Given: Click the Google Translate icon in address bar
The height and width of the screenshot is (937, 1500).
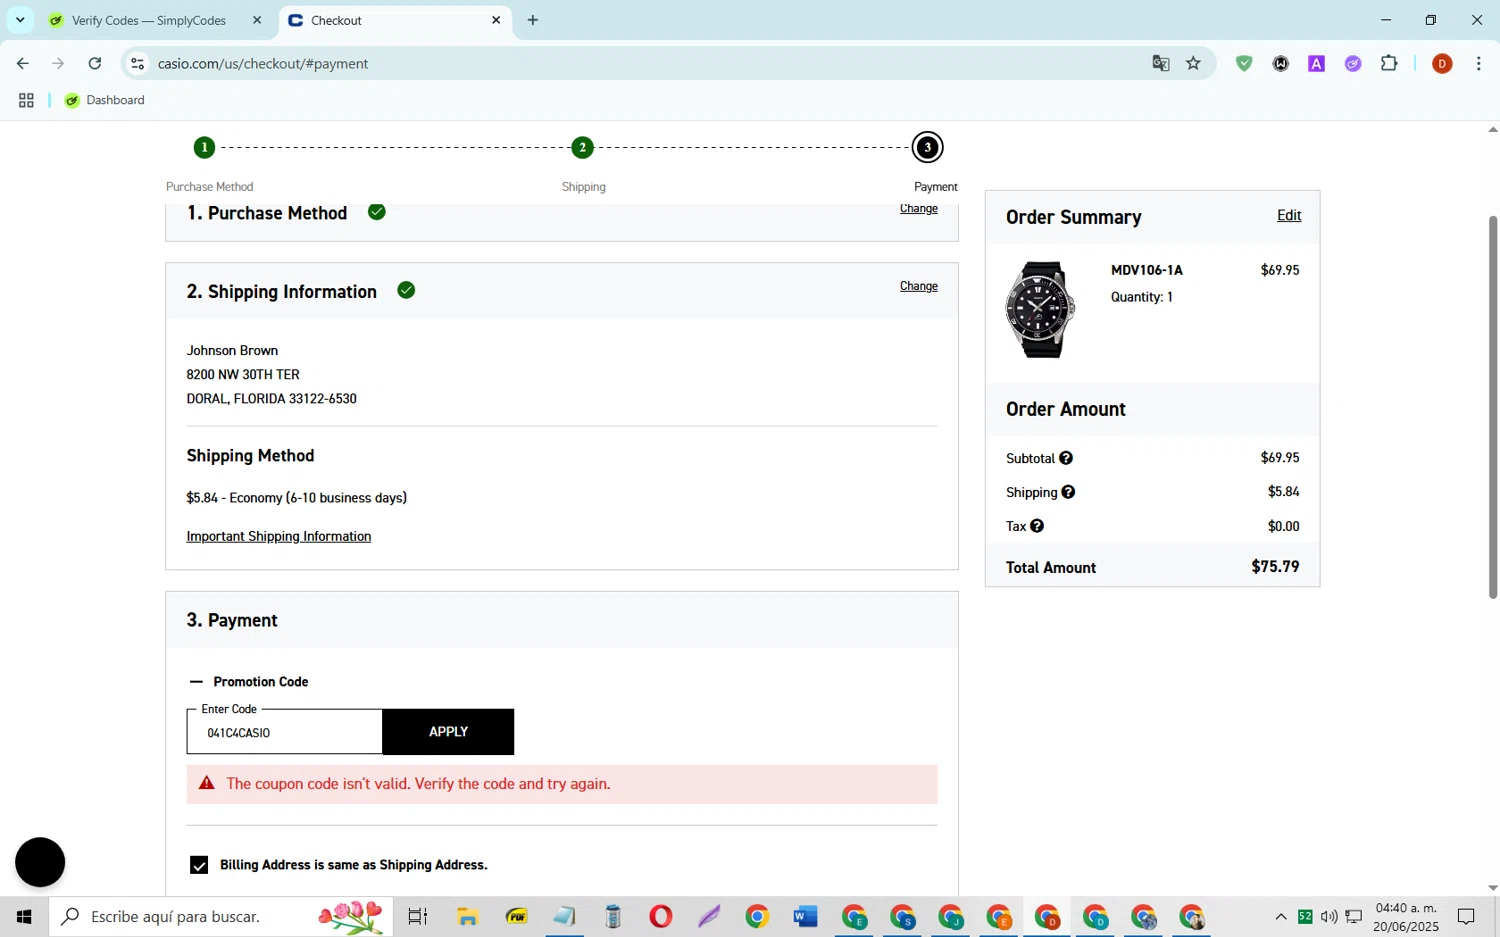Looking at the screenshot, I should tap(1160, 63).
